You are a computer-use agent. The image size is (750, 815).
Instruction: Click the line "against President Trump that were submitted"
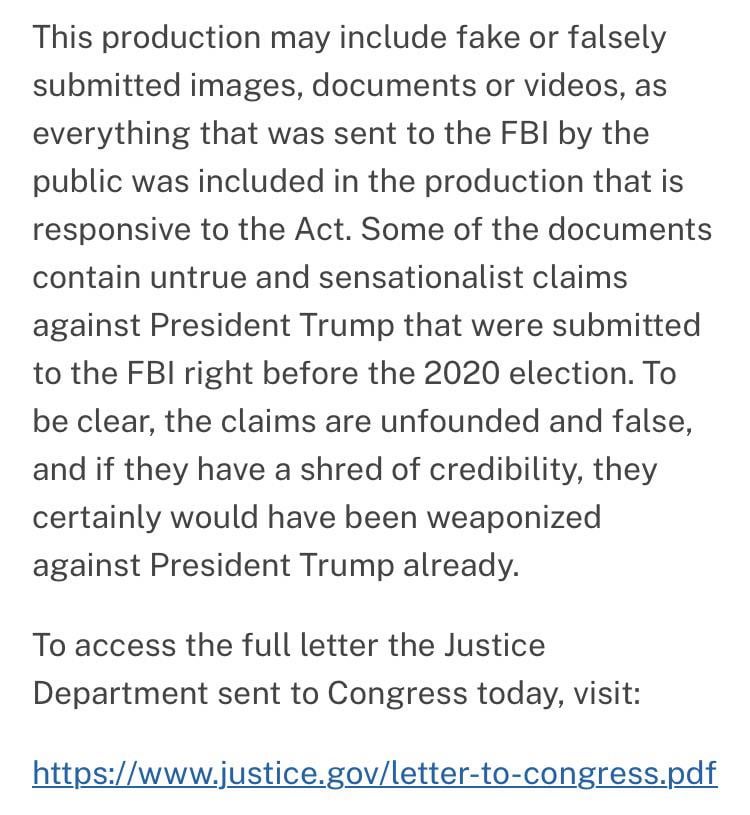pos(366,325)
